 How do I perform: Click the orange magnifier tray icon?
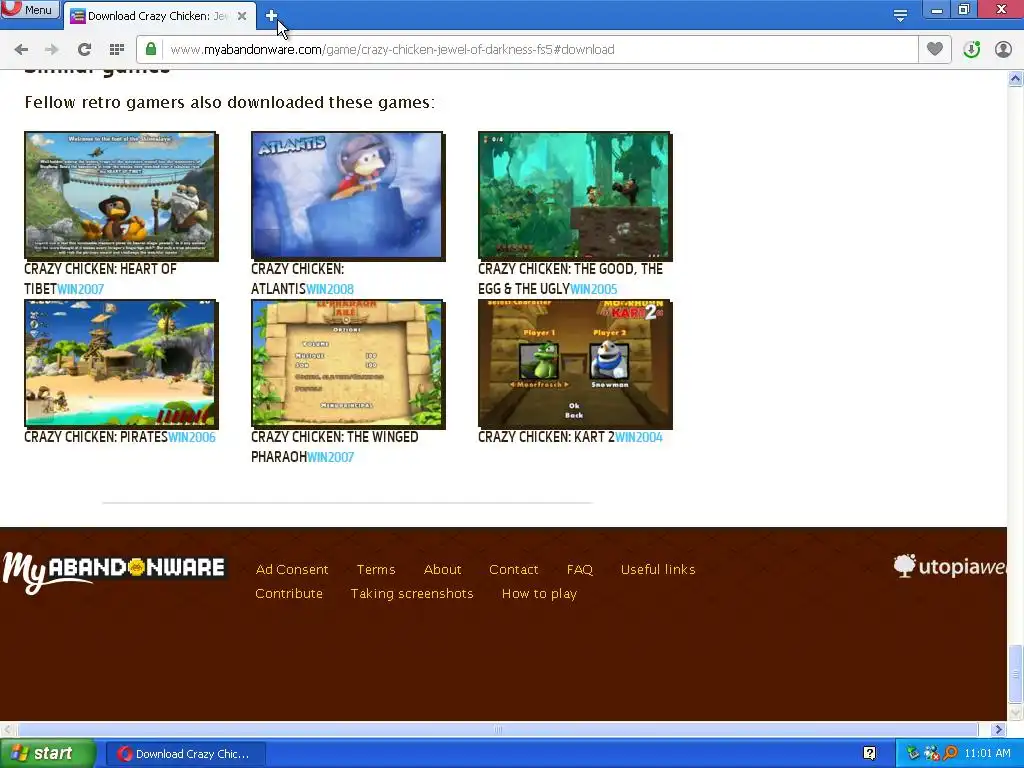point(951,754)
